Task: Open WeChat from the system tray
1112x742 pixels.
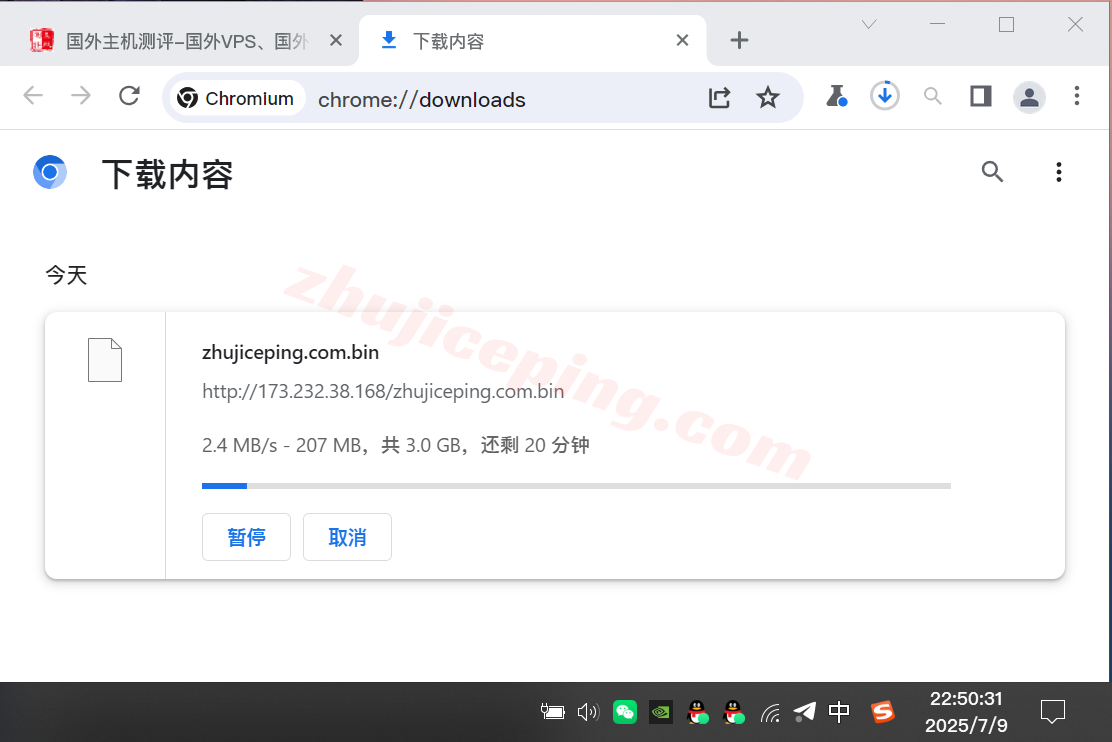Action: pos(625,711)
